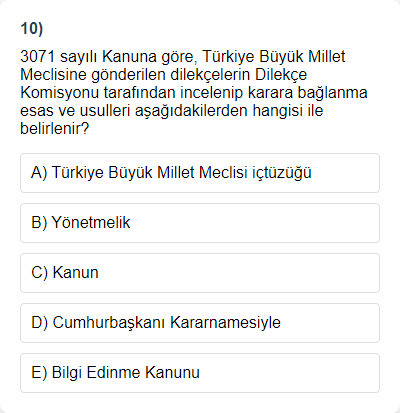Click the letter A) in first option
The image size is (400, 413).
(x=39, y=173)
